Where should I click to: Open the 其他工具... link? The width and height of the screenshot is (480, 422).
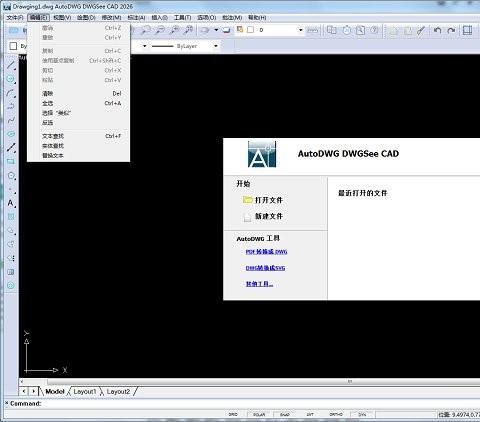(x=259, y=284)
